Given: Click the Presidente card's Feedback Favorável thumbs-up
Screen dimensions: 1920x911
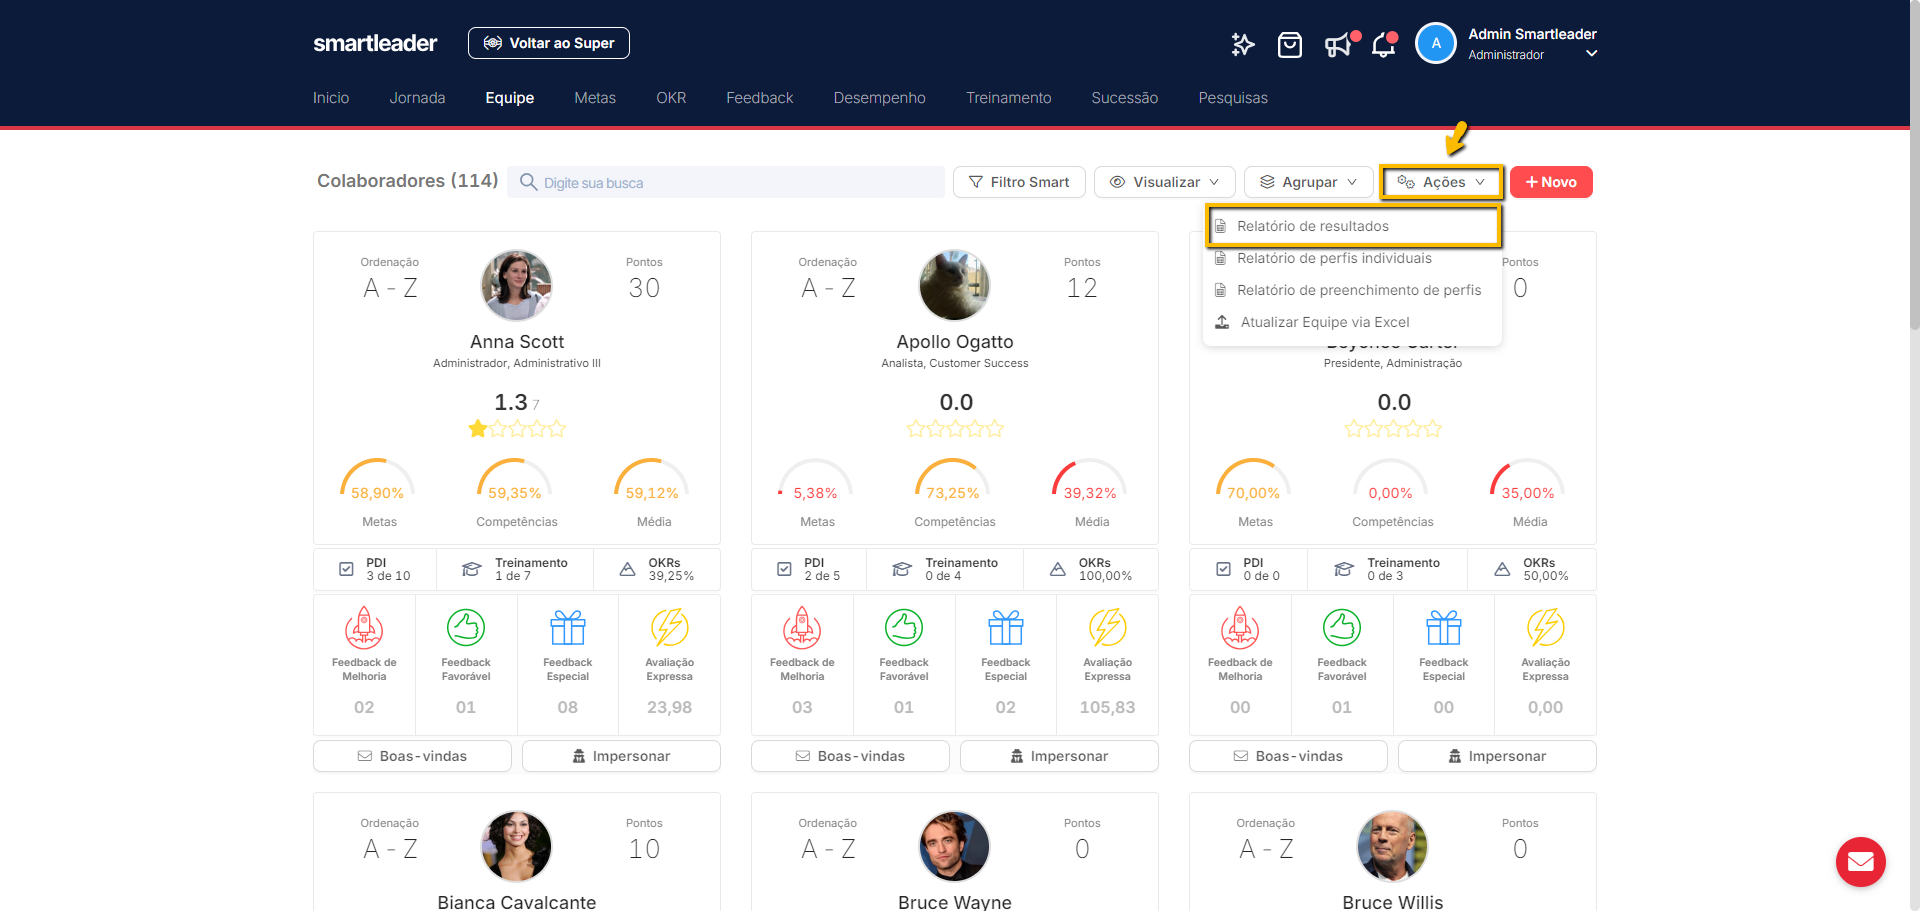Looking at the screenshot, I should [x=1342, y=628].
